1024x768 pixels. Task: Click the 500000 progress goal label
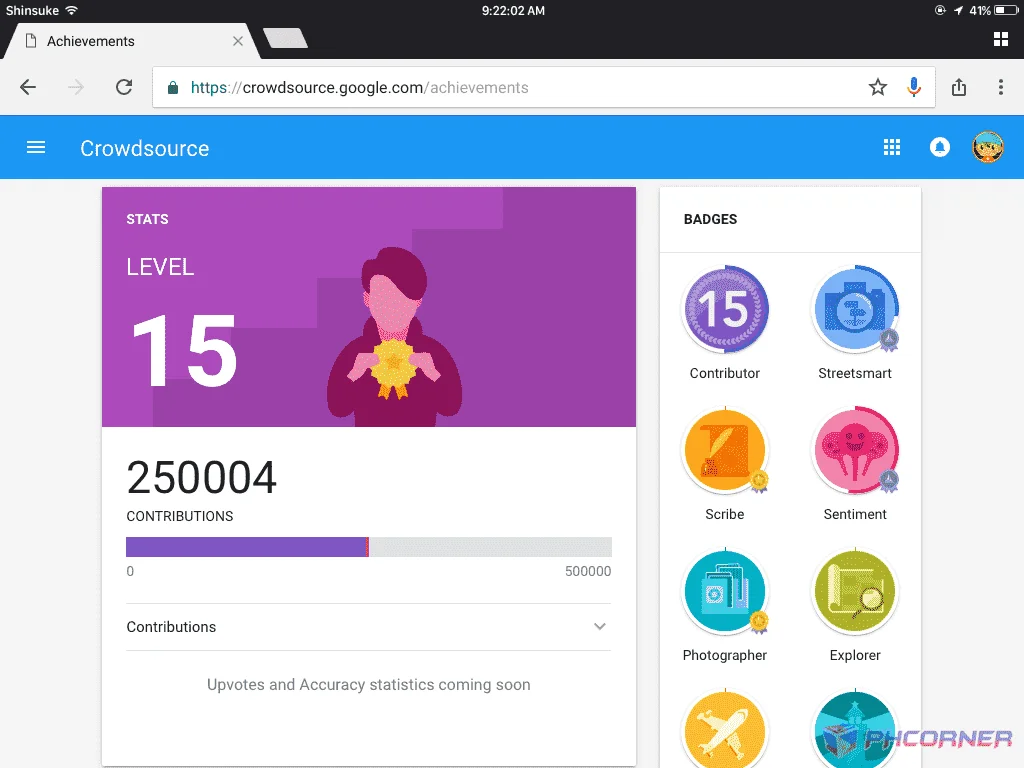[588, 571]
